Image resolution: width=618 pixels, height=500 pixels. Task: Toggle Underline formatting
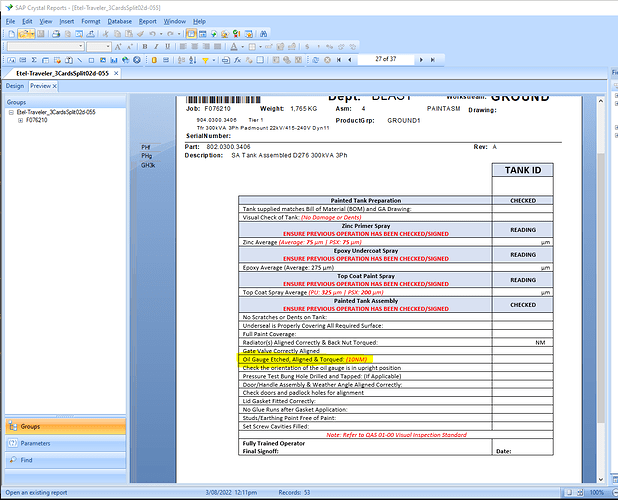pos(166,46)
